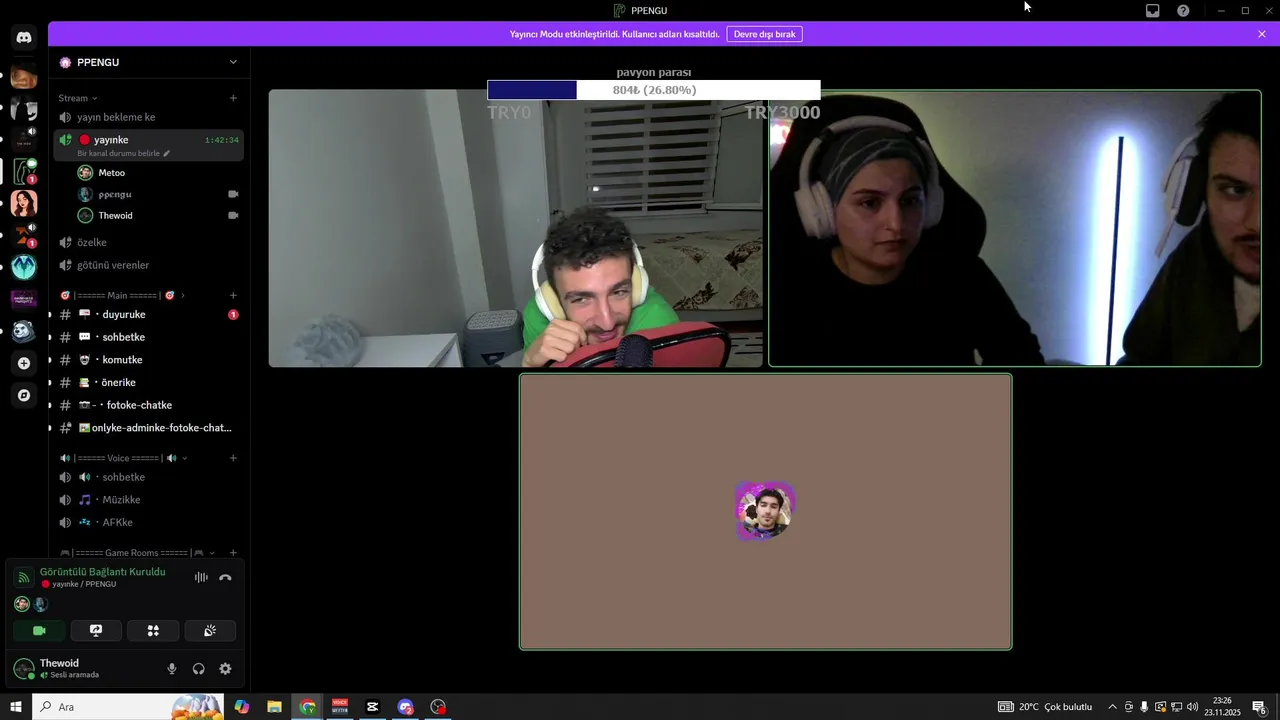Dismiss the Streamer Mode banner

click(1262, 34)
